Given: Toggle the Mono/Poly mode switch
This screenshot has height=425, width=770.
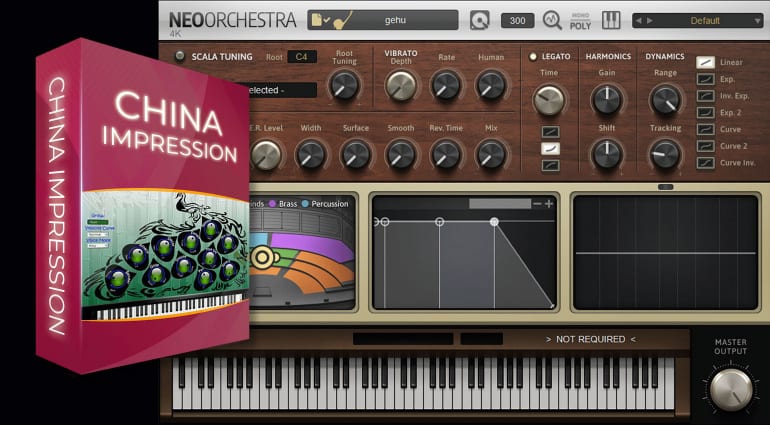Looking at the screenshot, I should tap(581, 20).
